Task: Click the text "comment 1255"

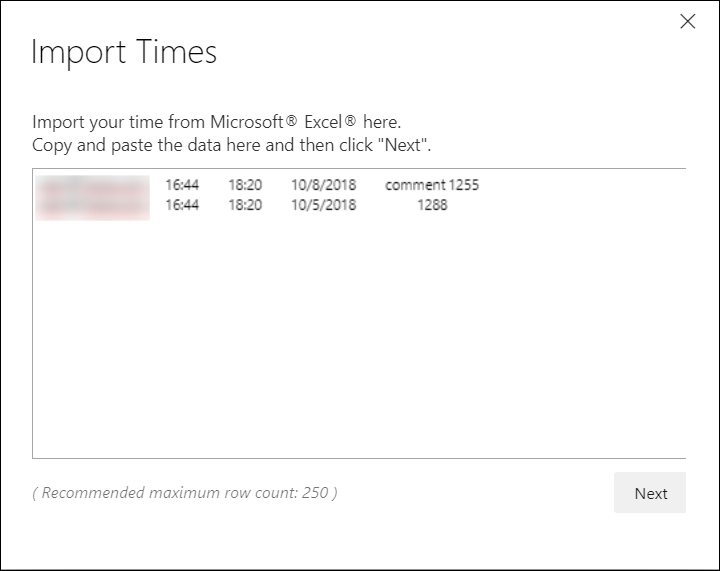Action: pyautogui.click(x=432, y=185)
